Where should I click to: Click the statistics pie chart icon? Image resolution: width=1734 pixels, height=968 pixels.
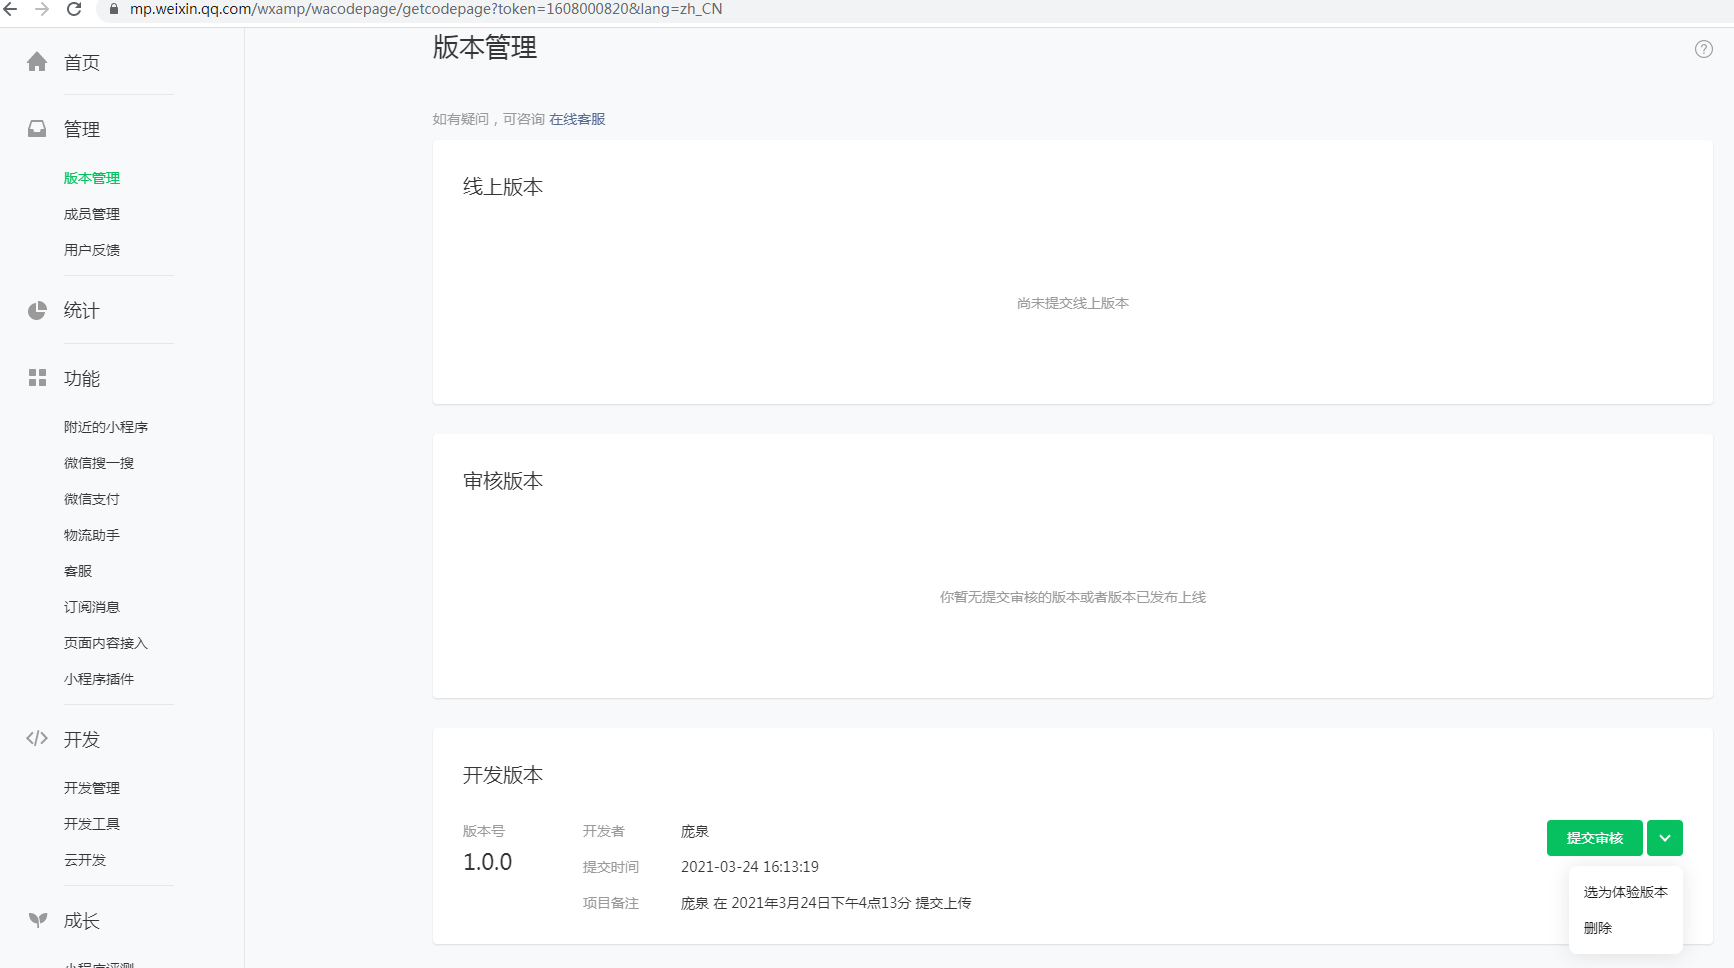pos(37,311)
